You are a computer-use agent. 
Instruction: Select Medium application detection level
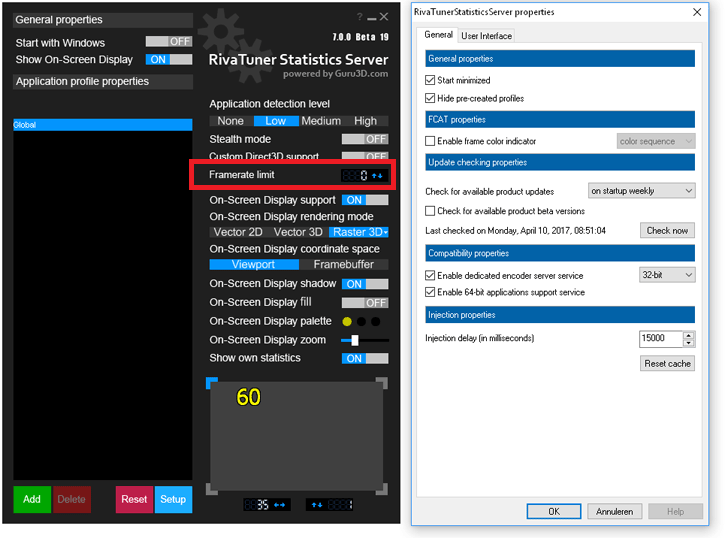321,121
